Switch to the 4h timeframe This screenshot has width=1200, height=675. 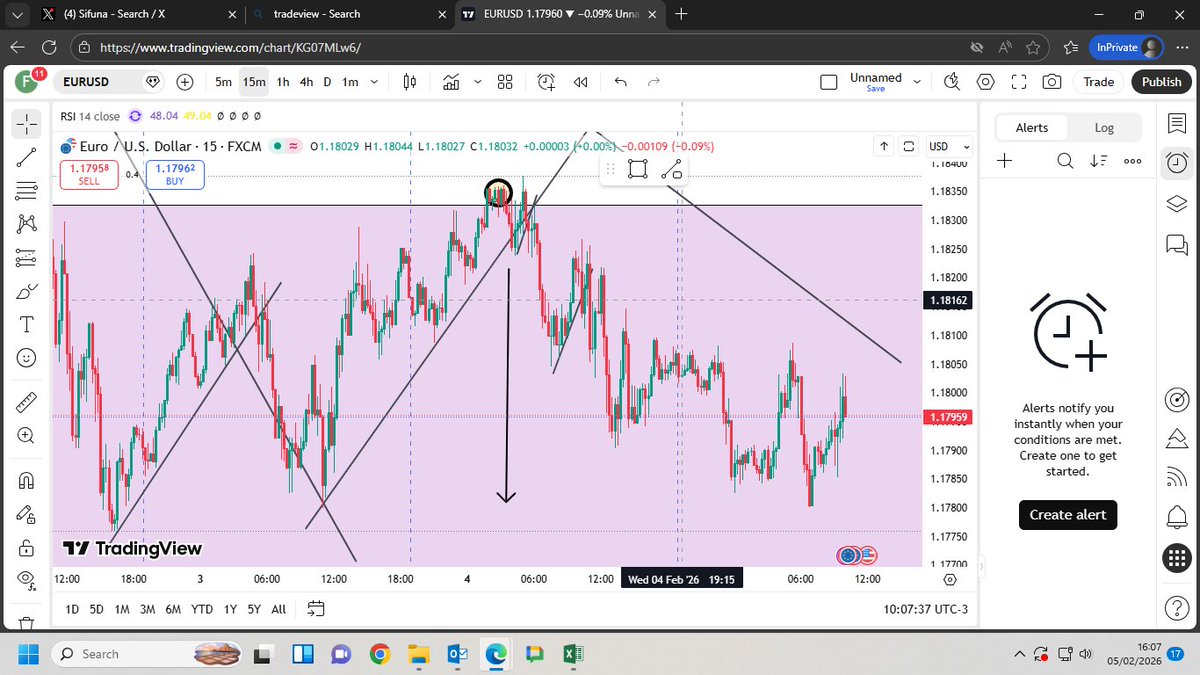306,82
